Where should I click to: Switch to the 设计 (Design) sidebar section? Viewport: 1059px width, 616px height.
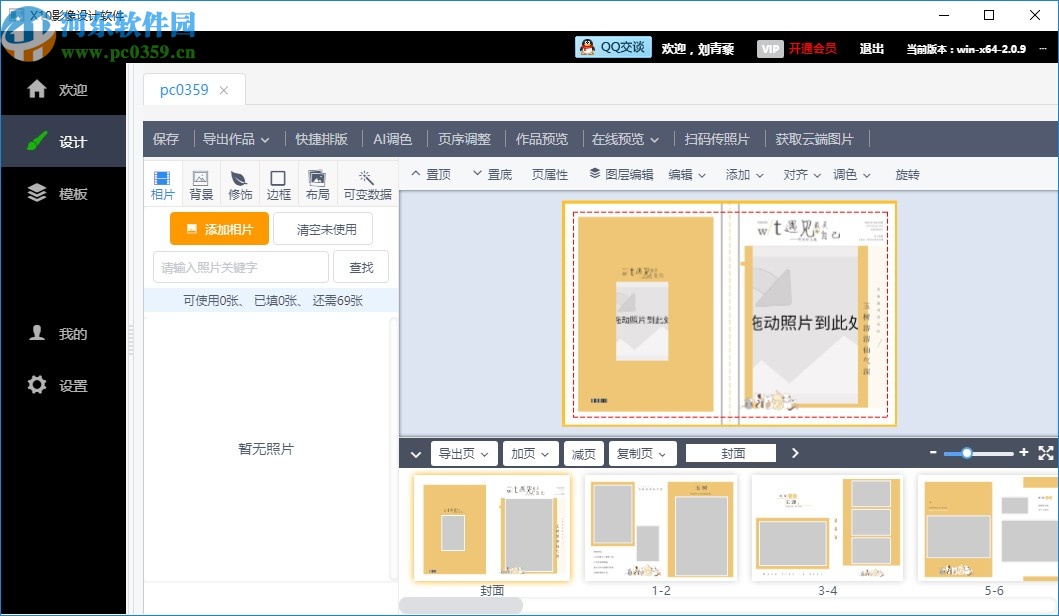[x=64, y=140]
